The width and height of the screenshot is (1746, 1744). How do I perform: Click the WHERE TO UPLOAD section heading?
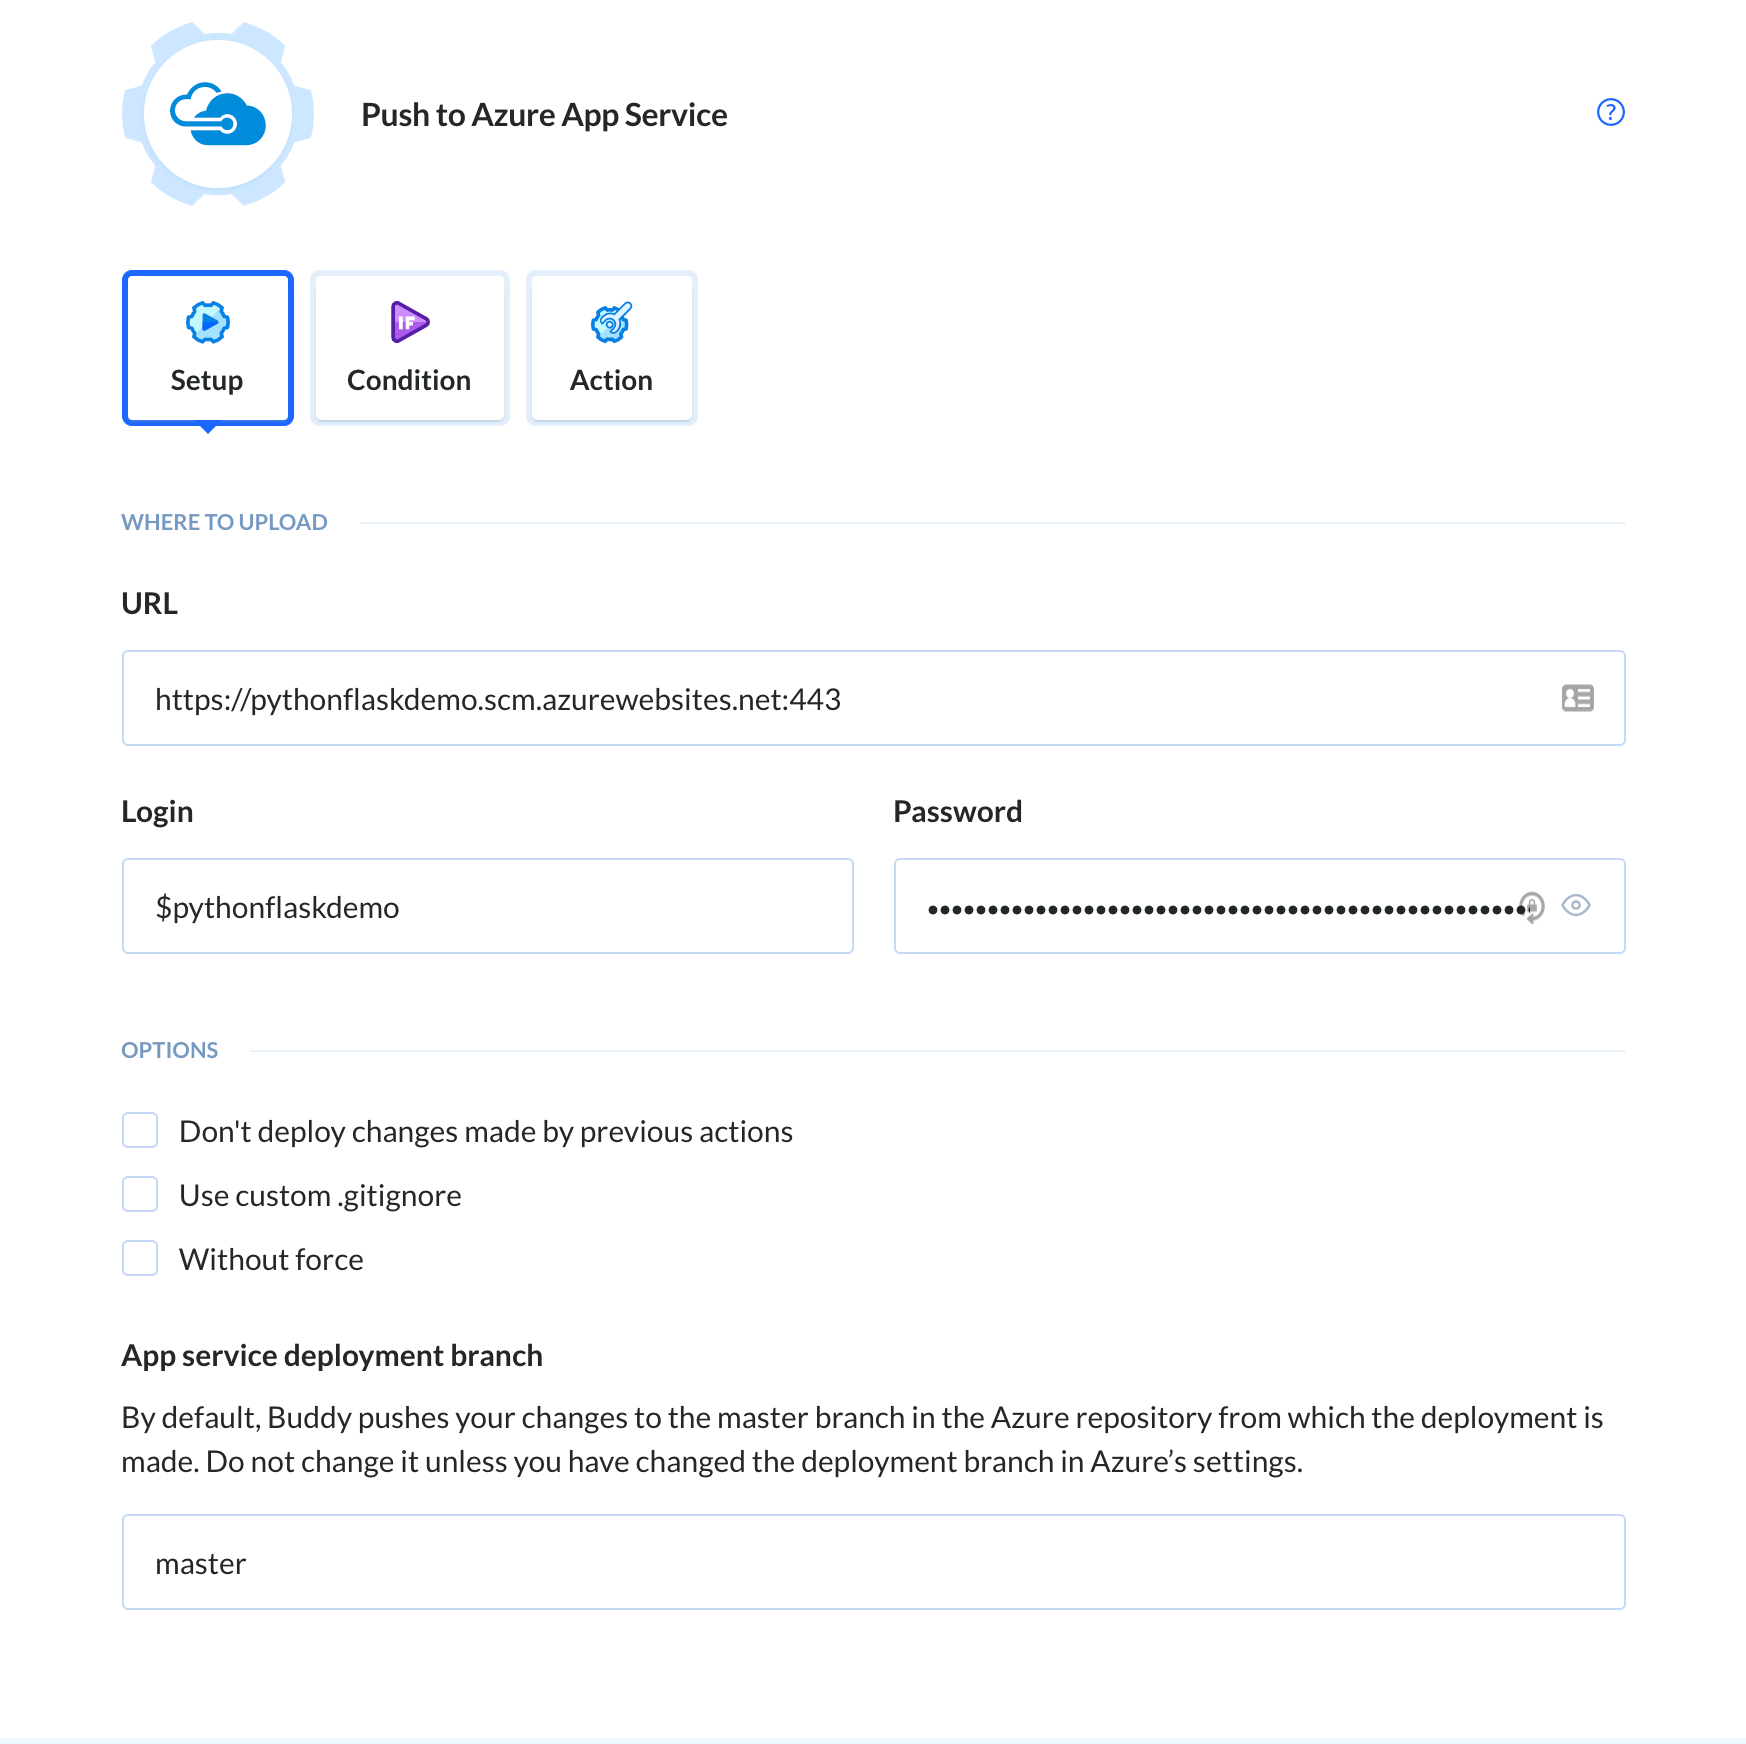click(224, 522)
